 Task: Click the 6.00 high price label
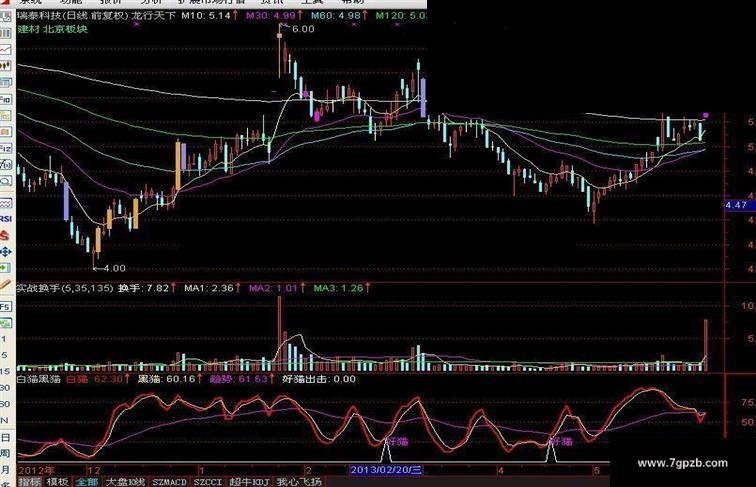(x=303, y=29)
